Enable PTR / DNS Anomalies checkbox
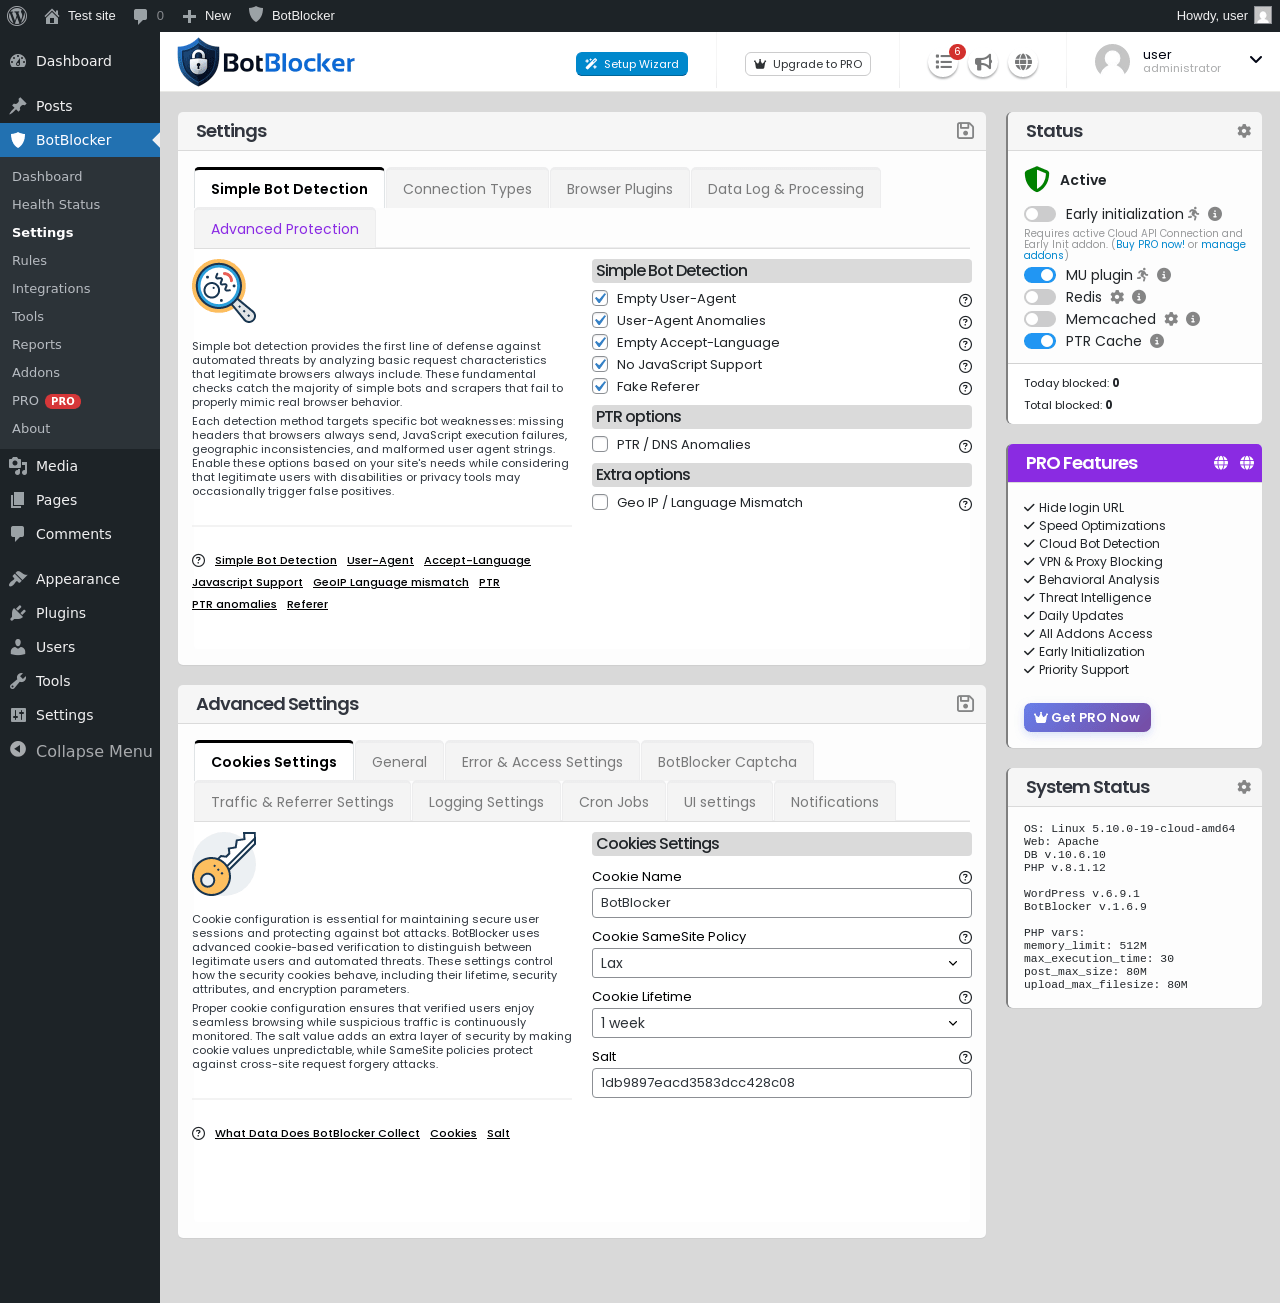The image size is (1280, 1303). click(600, 444)
